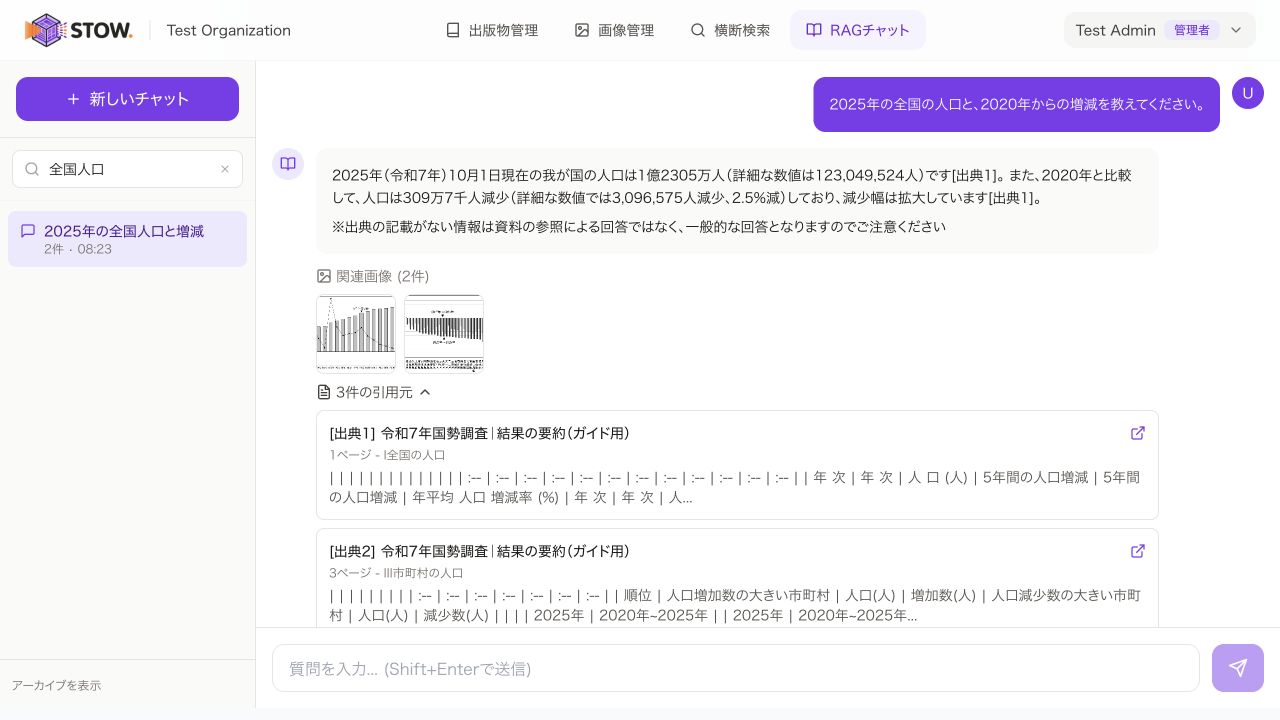Screen dimensions: 1280x720
Task: Click the user question message bubble
Action: click(1016, 104)
